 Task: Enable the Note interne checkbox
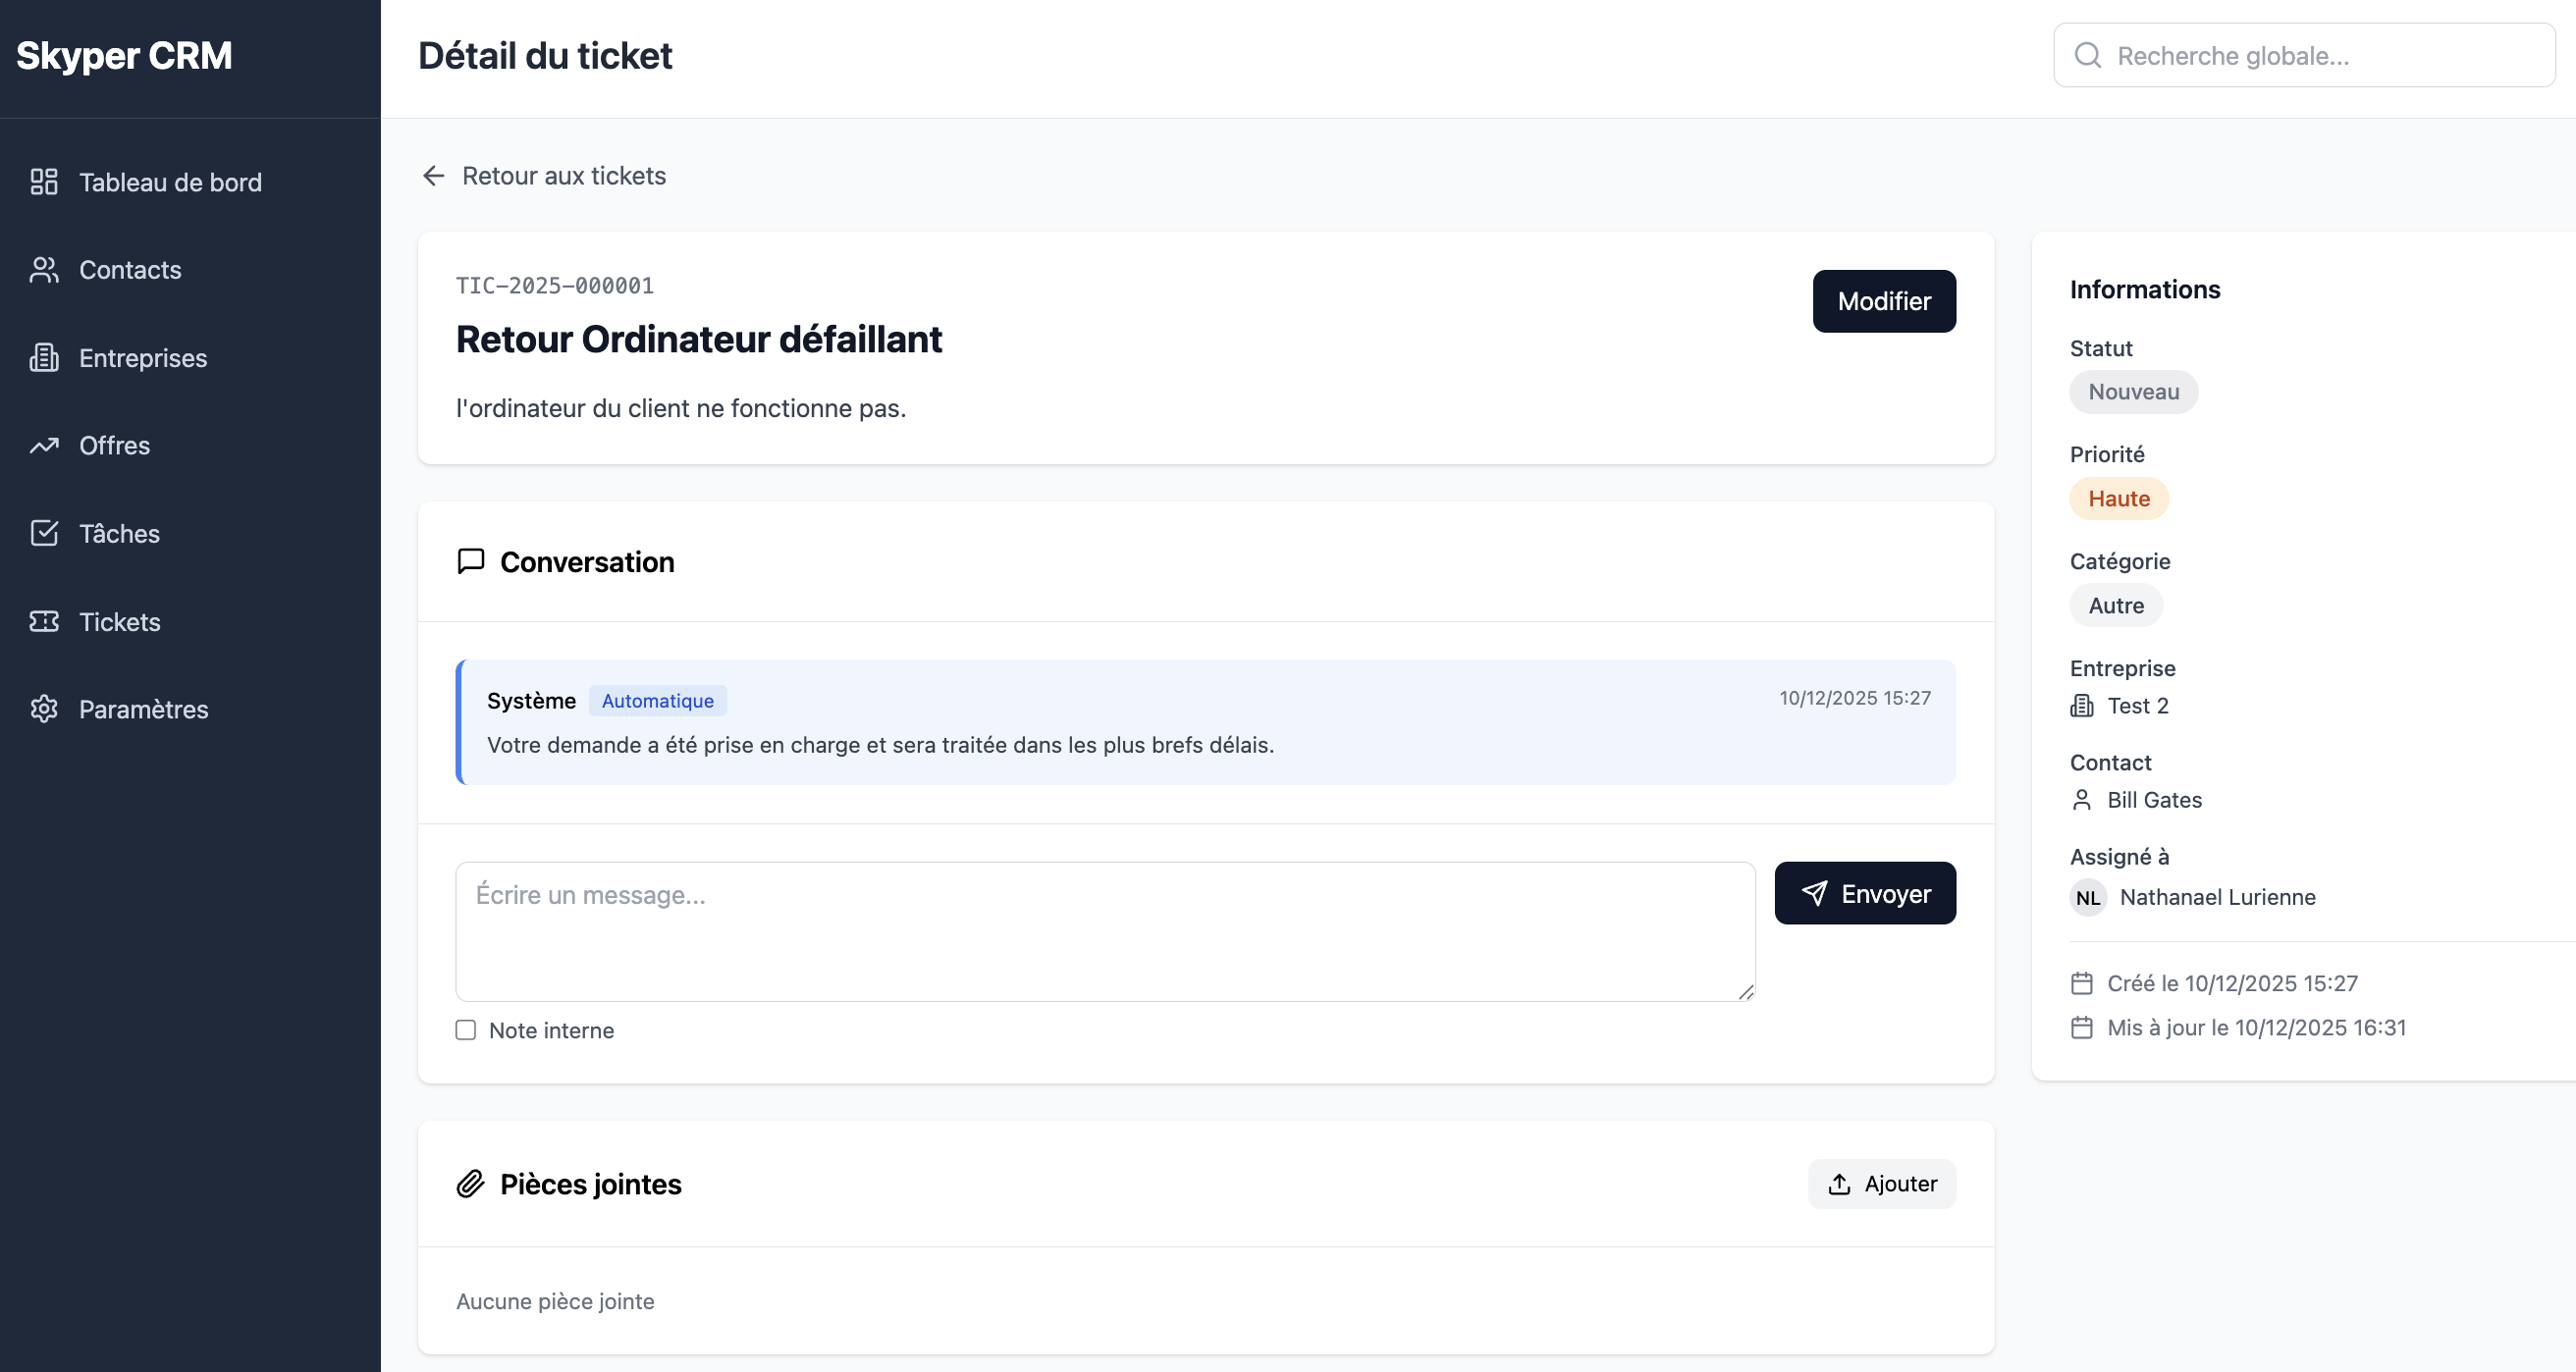pyautogui.click(x=466, y=1030)
